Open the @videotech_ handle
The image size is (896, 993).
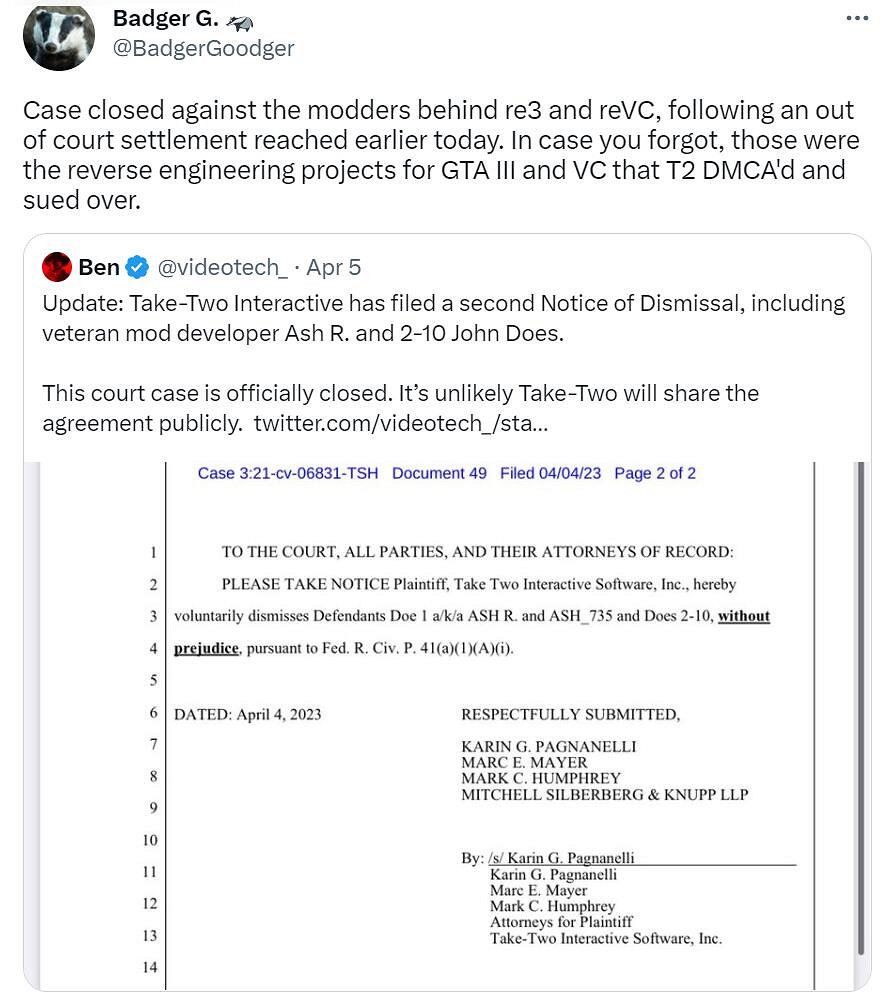[223, 268]
